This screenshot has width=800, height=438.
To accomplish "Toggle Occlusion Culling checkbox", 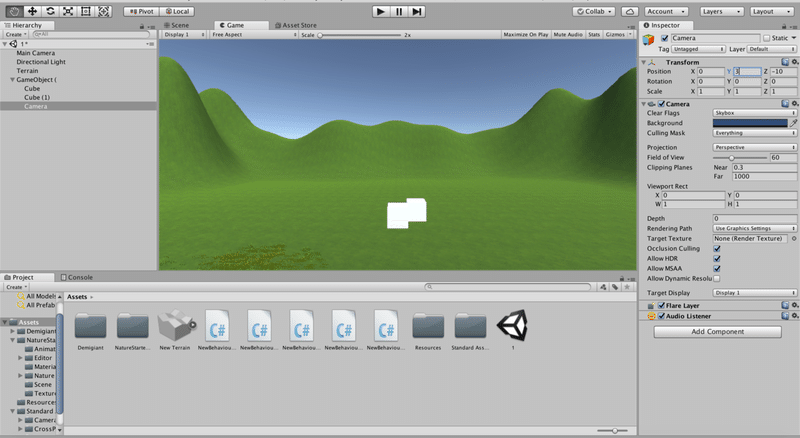I will 717,249.
